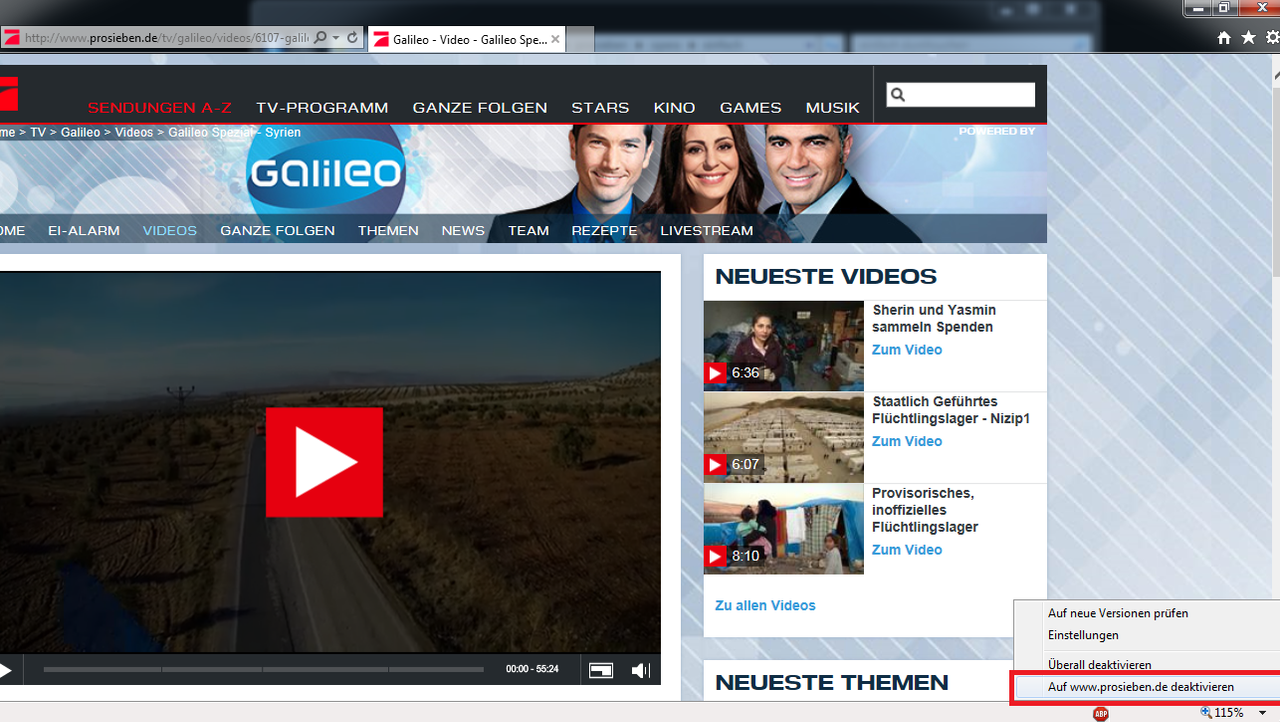The height and width of the screenshot is (722, 1280).
Task: Click the magnifier icon in the address bar
Action: tap(320, 38)
